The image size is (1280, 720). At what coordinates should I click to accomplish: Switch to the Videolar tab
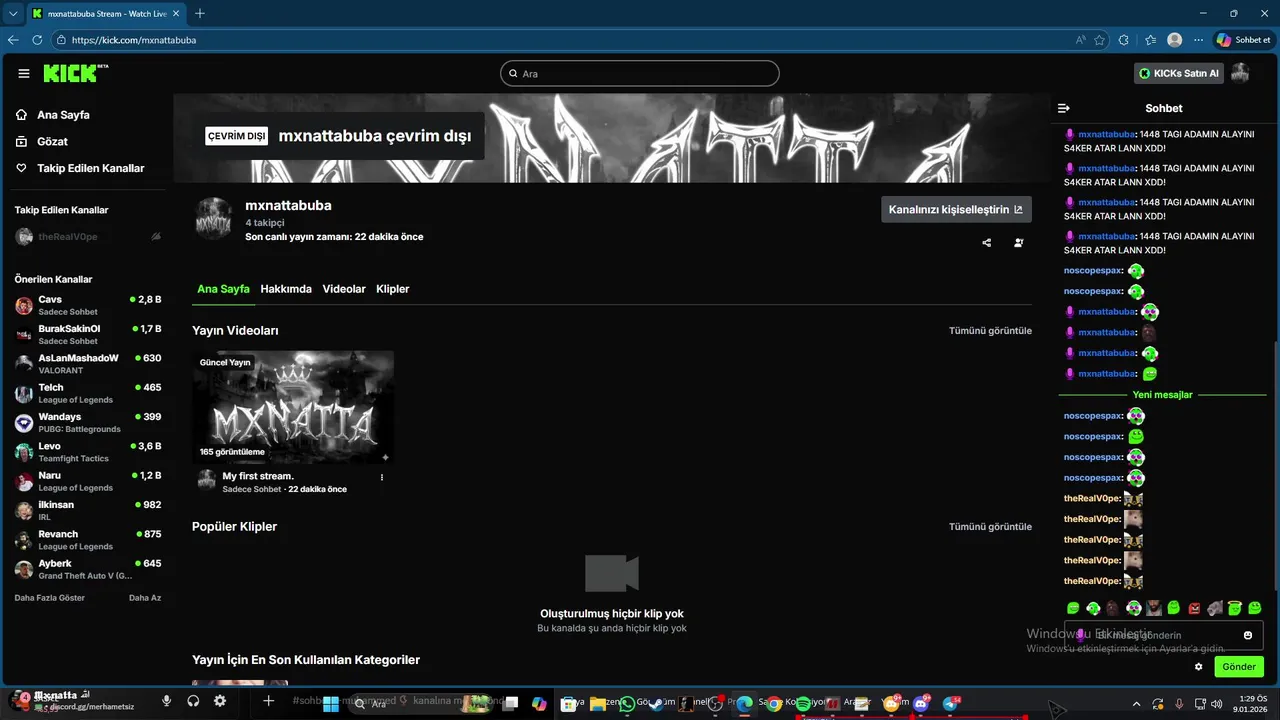pyautogui.click(x=344, y=289)
